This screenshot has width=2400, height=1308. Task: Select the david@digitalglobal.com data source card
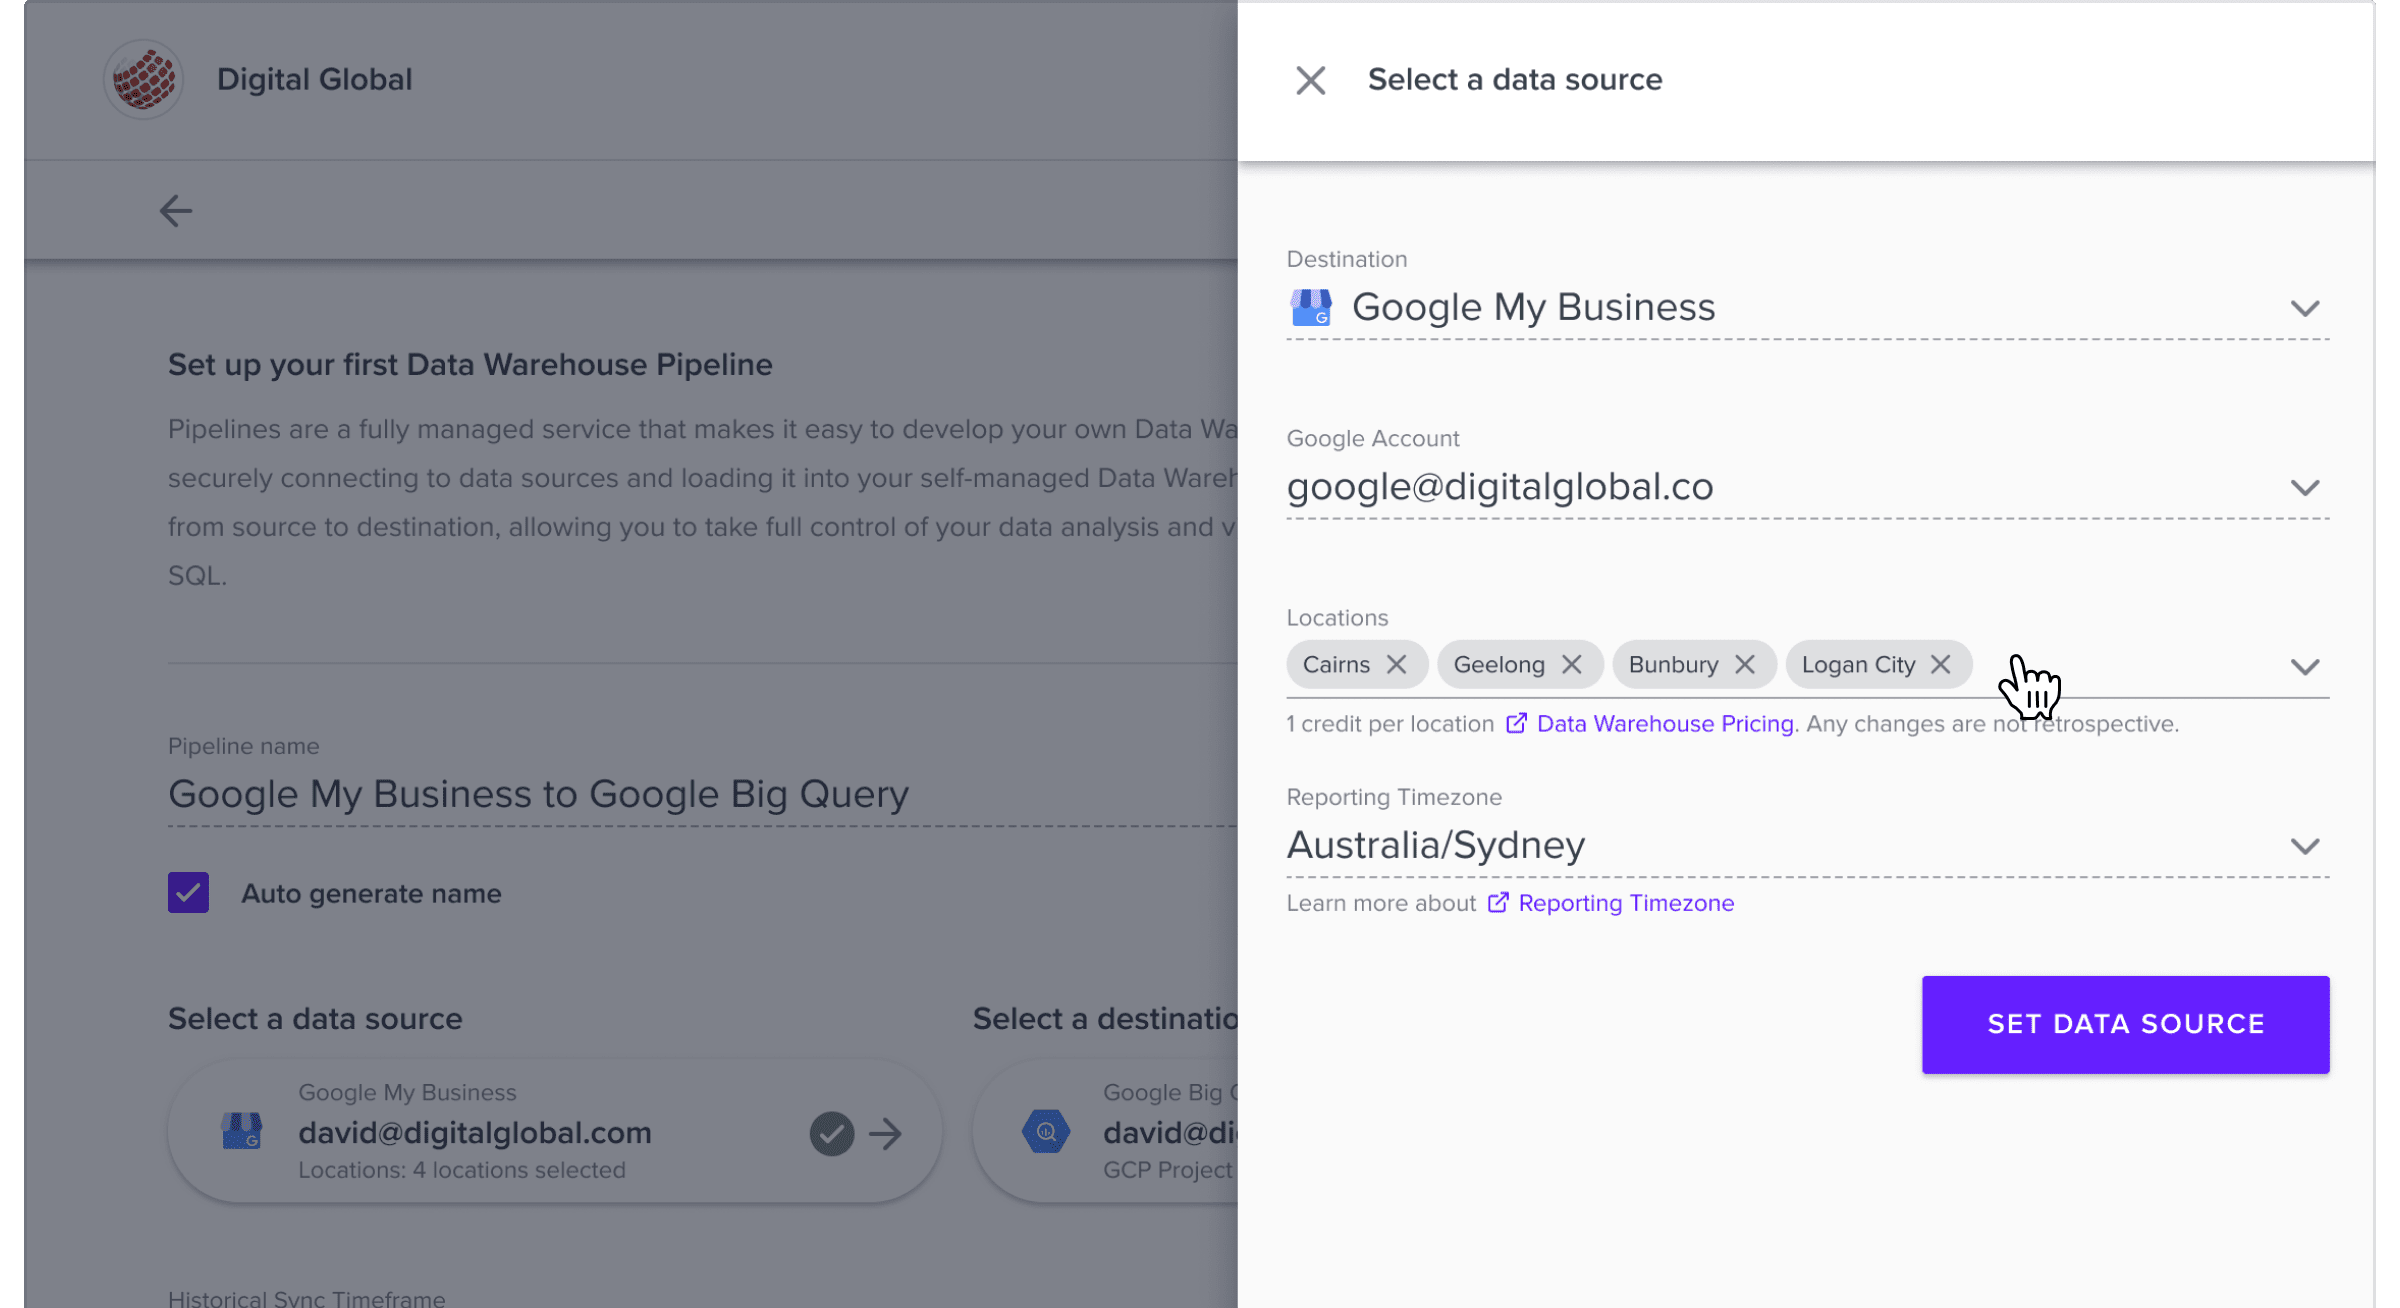[x=555, y=1132]
